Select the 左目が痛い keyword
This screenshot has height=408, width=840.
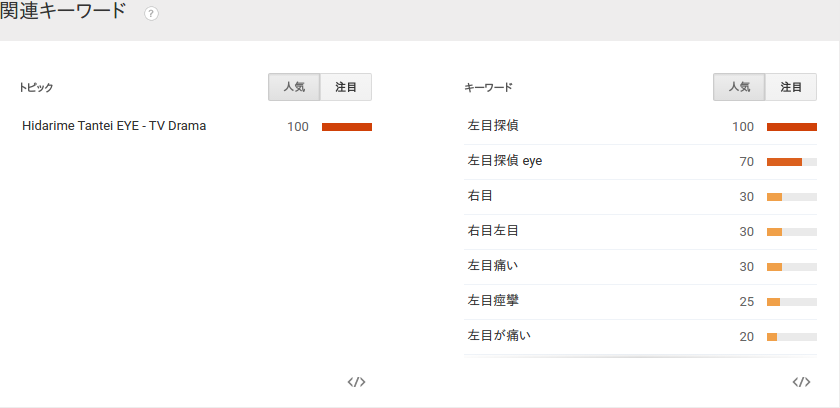(499, 336)
